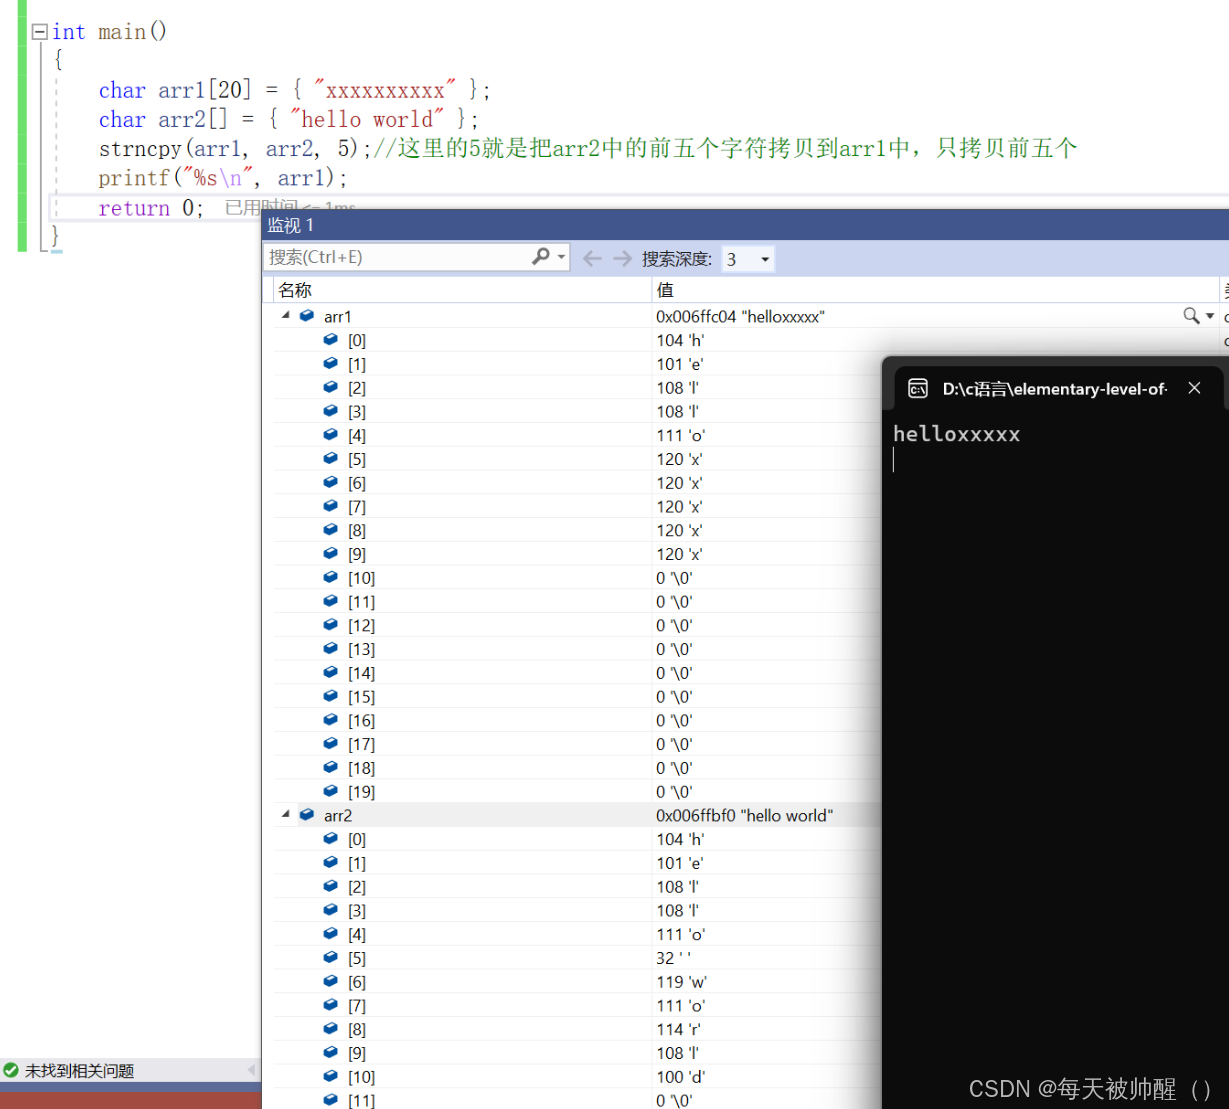Click the cube icon of arr2 [9]
The height and width of the screenshot is (1109, 1229).
[331, 1052]
